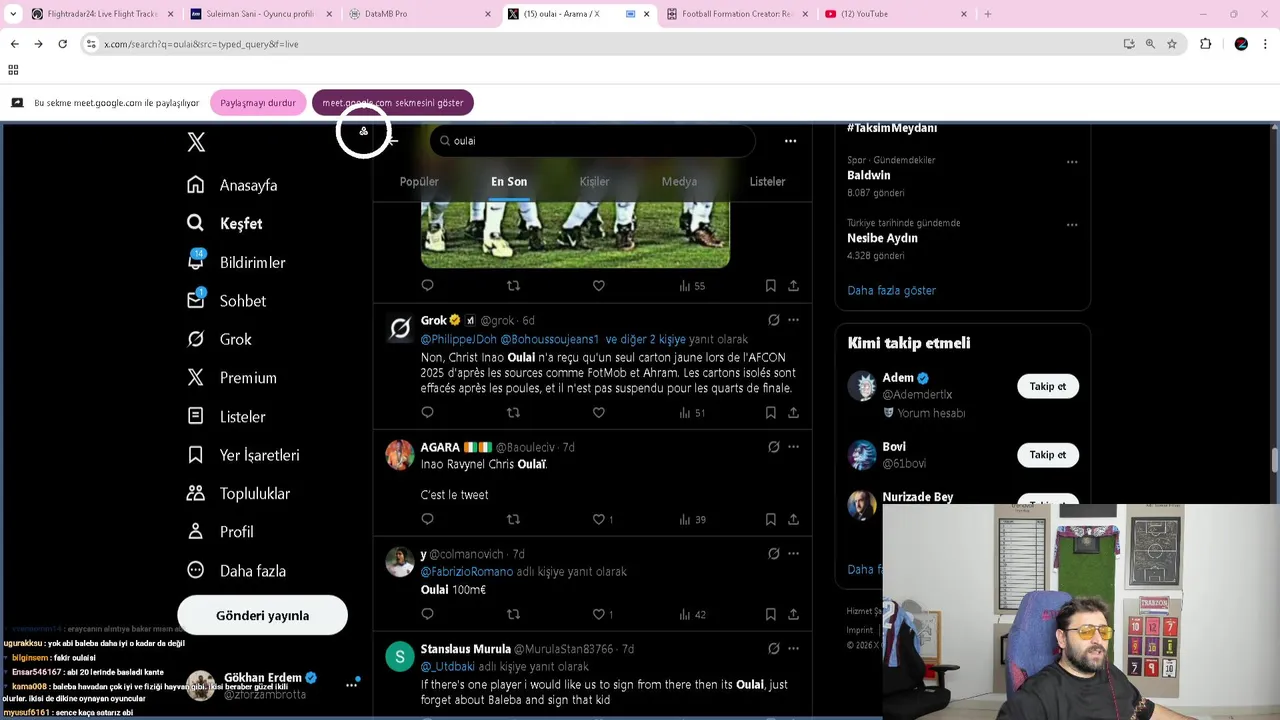Image resolution: width=1280 pixels, height=720 pixels.
Task: Open Gökhan Erdem account menu
Action: click(x=351, y=685)
